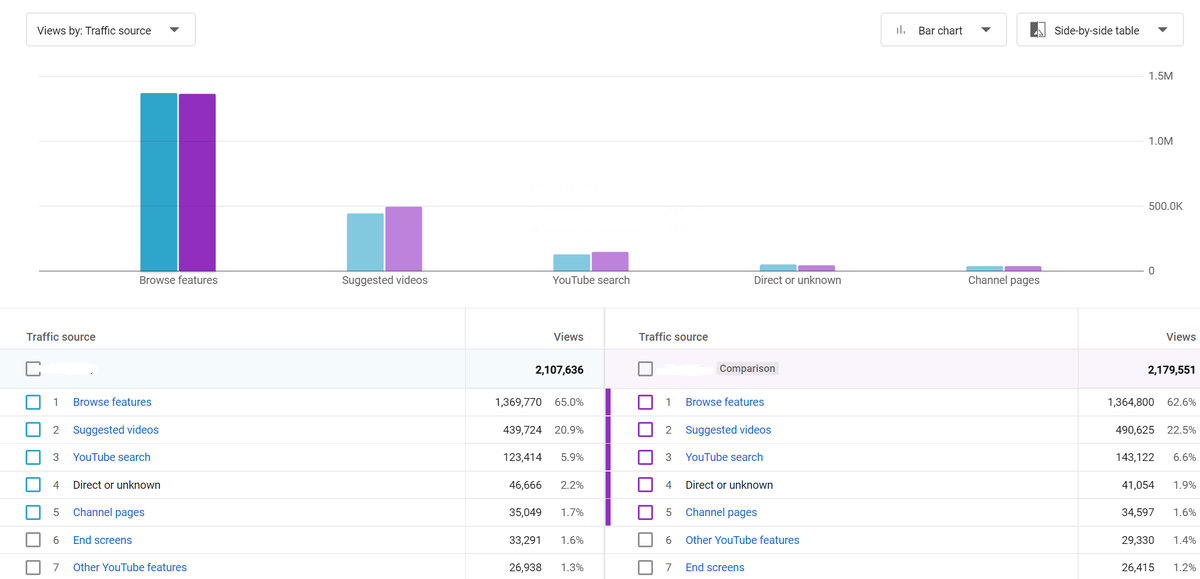The width and height of the screenshot is (1200, 579).
Task: Uncheck comparison Channel pages checkbox
Action: (x=645, y=512)
